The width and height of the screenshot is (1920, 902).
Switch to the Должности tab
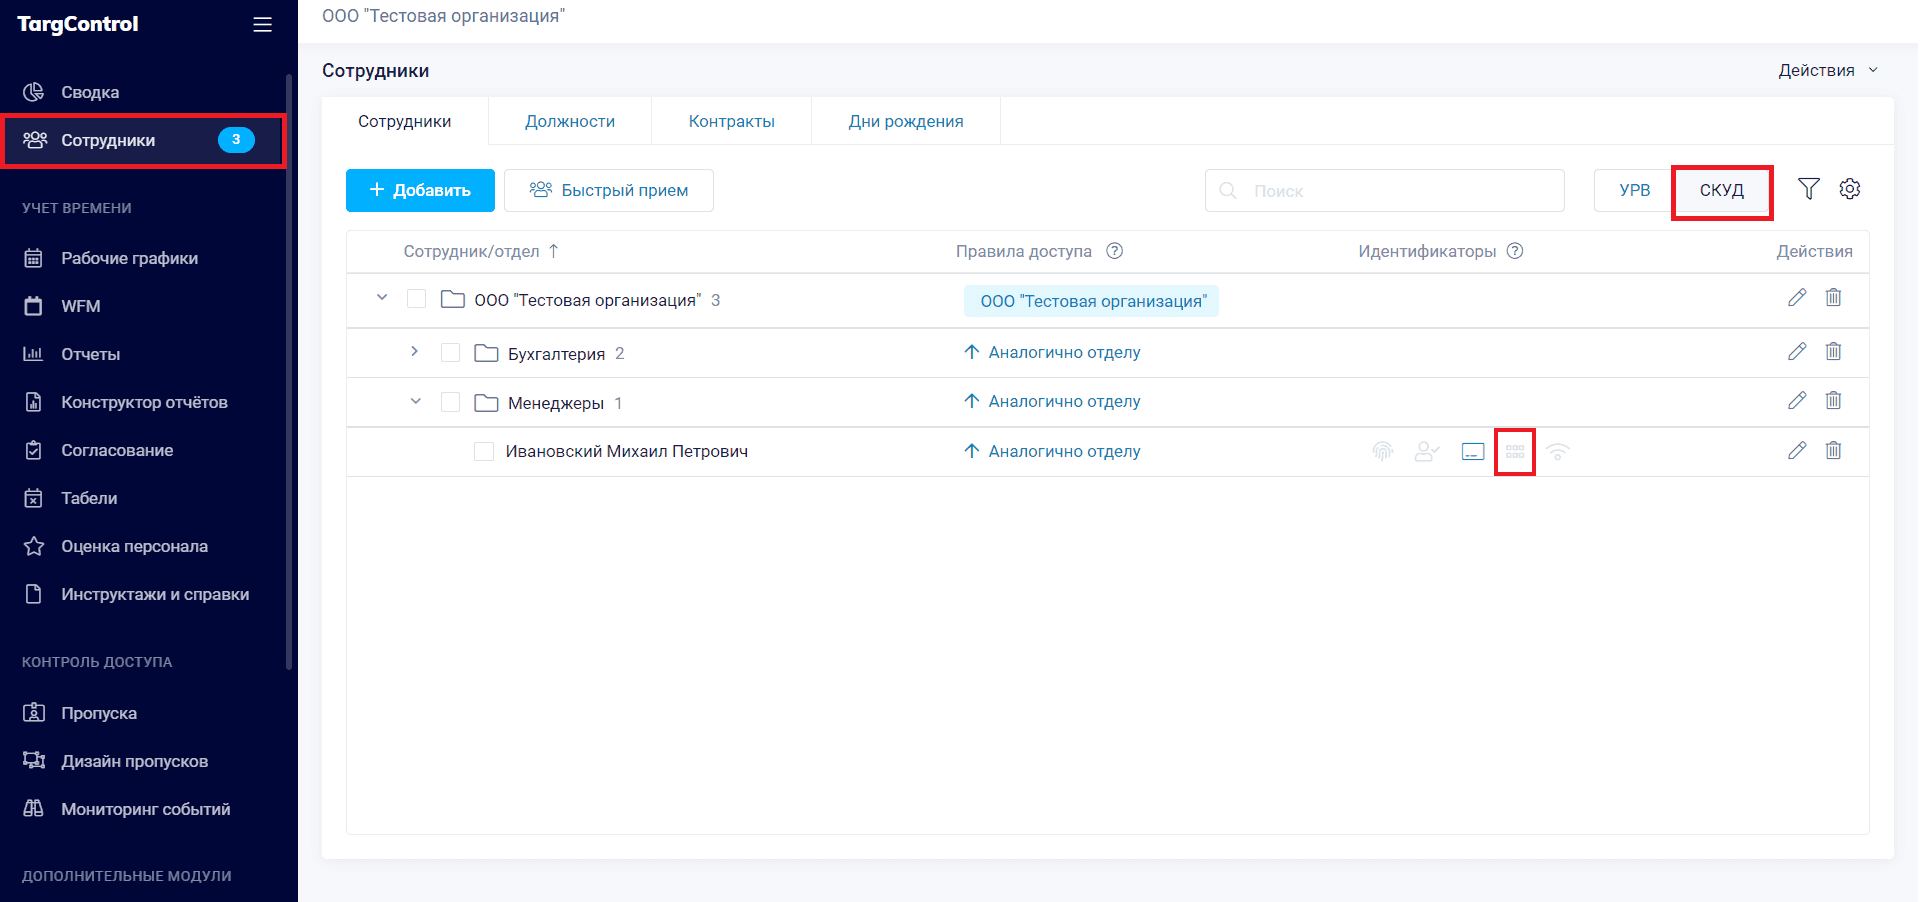(x=569, y=120)
